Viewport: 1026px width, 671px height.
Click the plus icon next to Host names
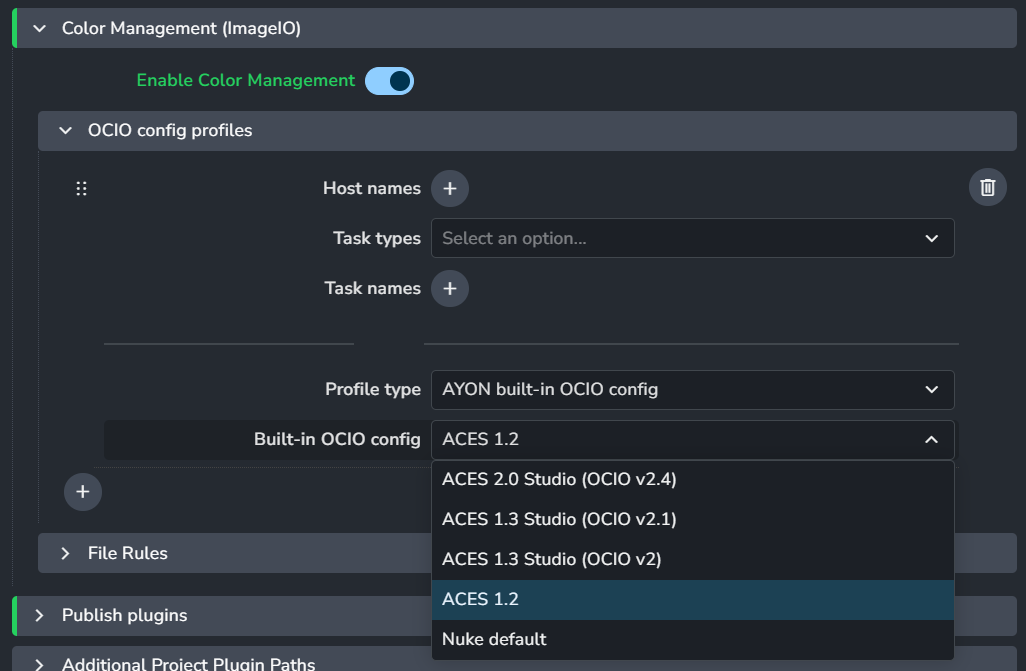(450, 188)
